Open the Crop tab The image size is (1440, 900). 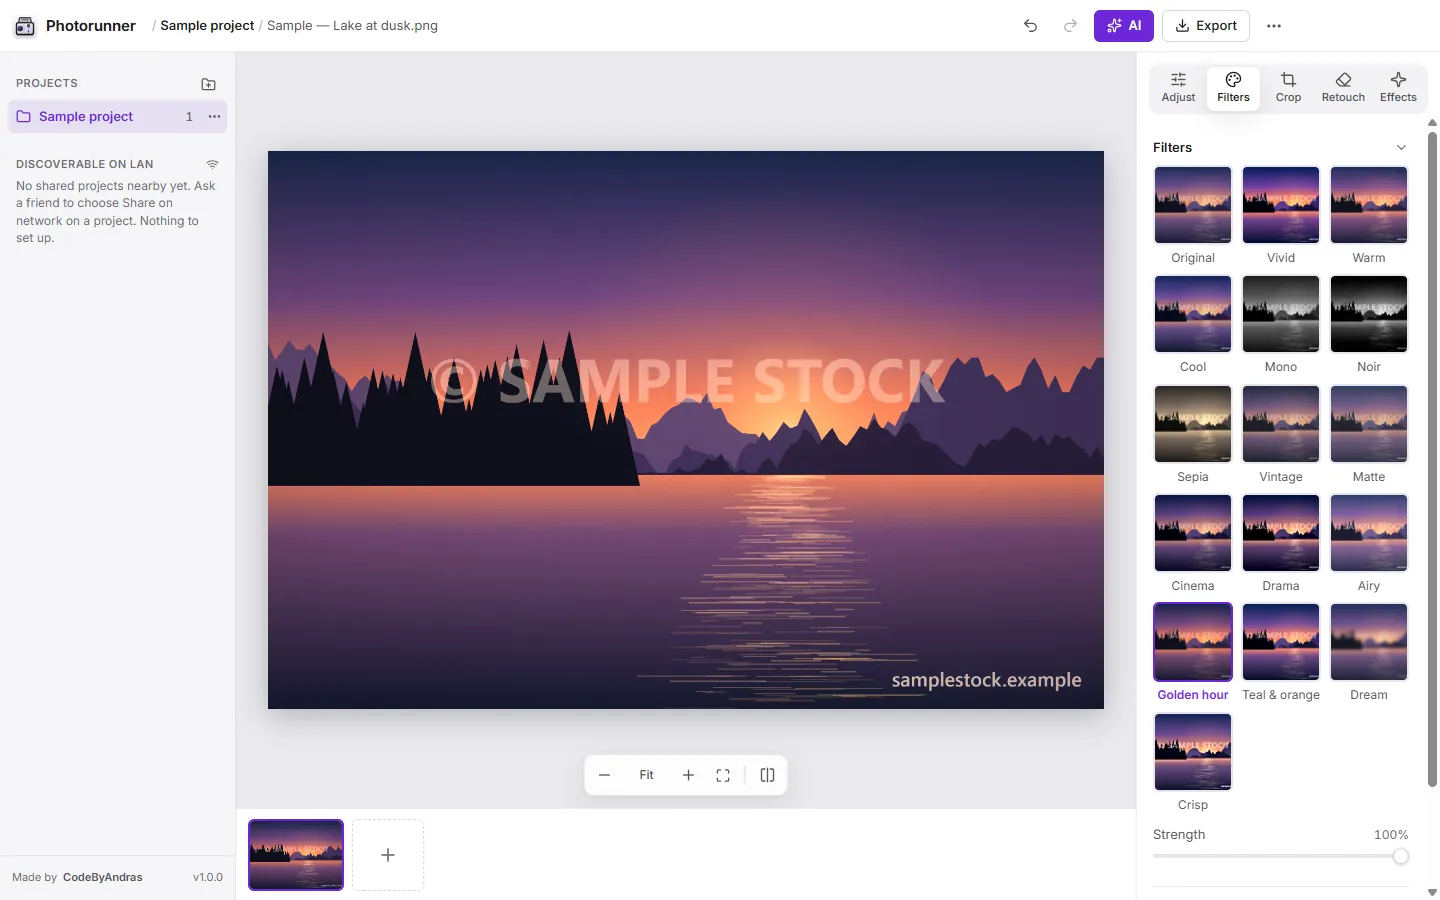1288,88
